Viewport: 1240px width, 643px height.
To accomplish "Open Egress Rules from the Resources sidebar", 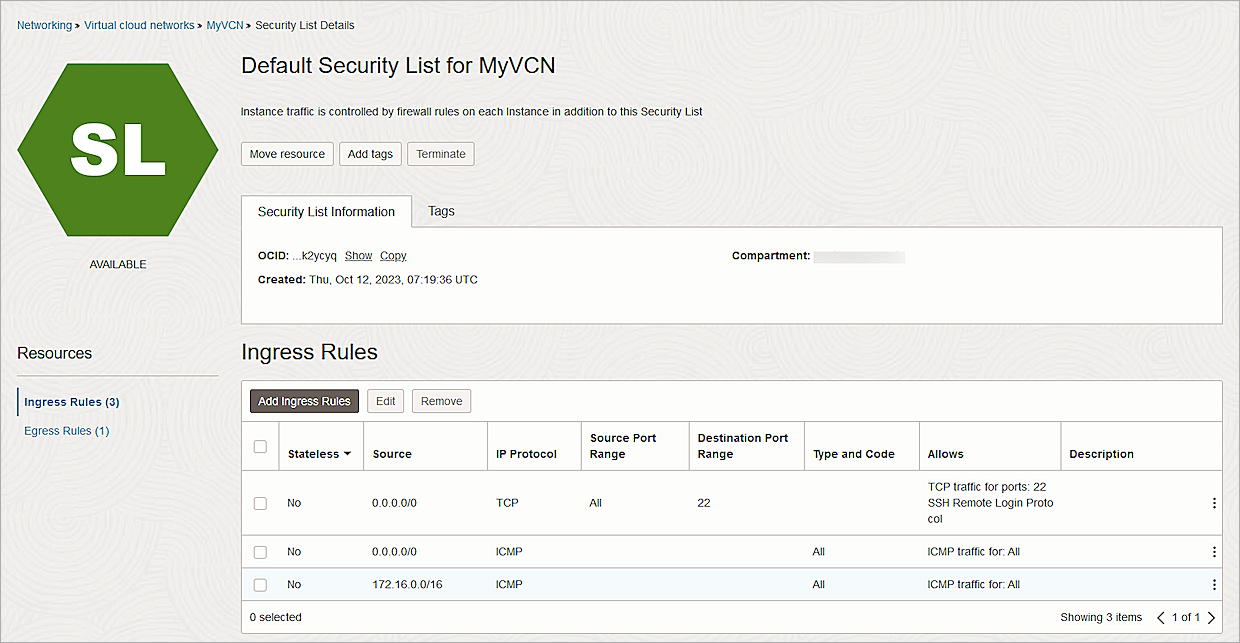I will click(x=66, y=430).
